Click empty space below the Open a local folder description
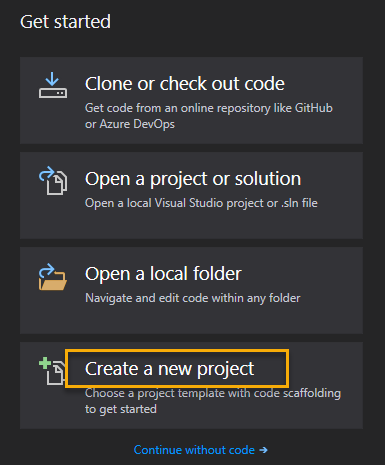The width and height of the screenshot is (385, 465). [x=191, y=319]
